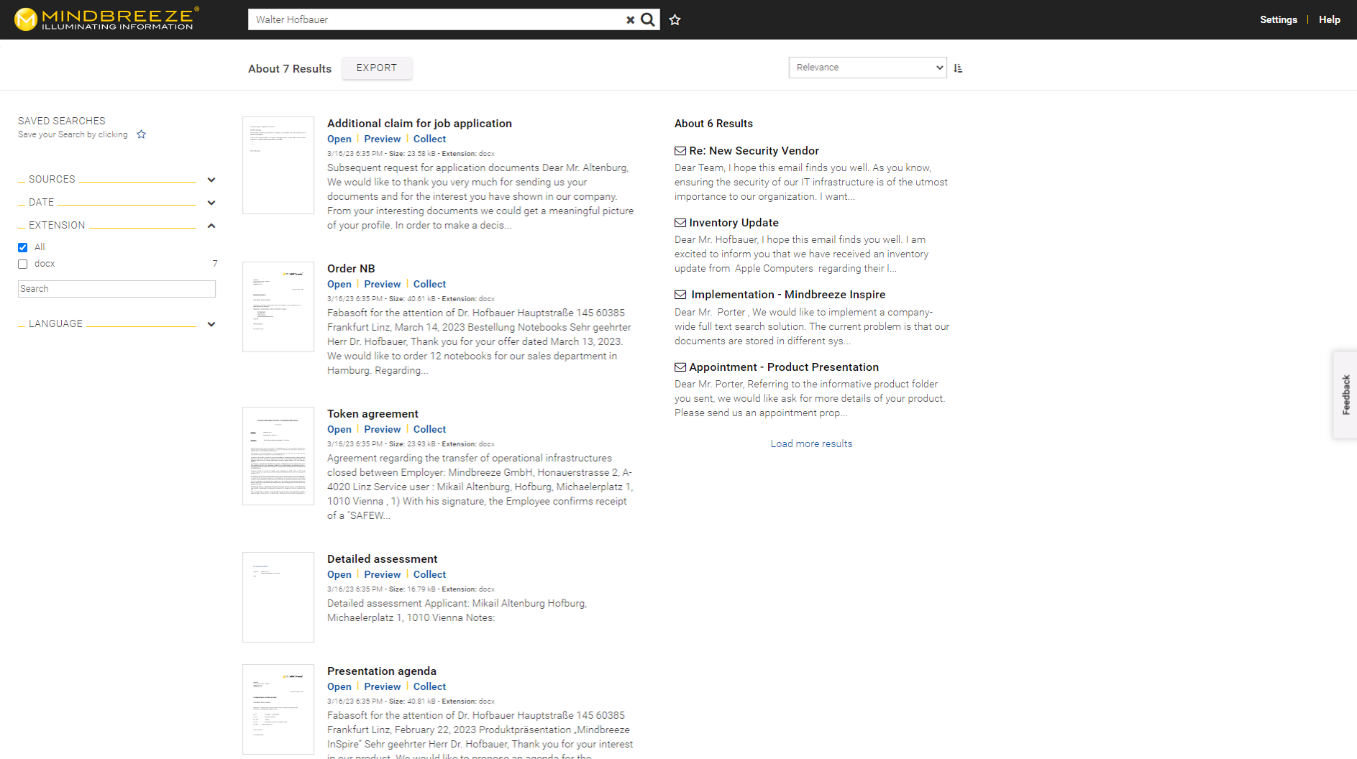The image size is (1357, 759).
Task: Open the Presentation agenda document
Action: (x=339, y=687)
